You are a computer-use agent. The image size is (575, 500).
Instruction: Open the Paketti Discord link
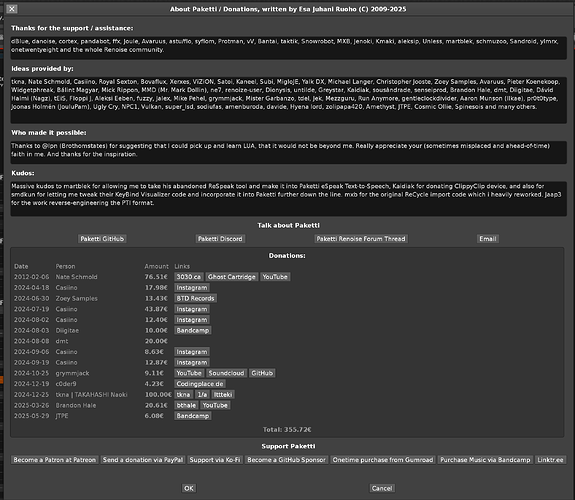coord(220,239)
